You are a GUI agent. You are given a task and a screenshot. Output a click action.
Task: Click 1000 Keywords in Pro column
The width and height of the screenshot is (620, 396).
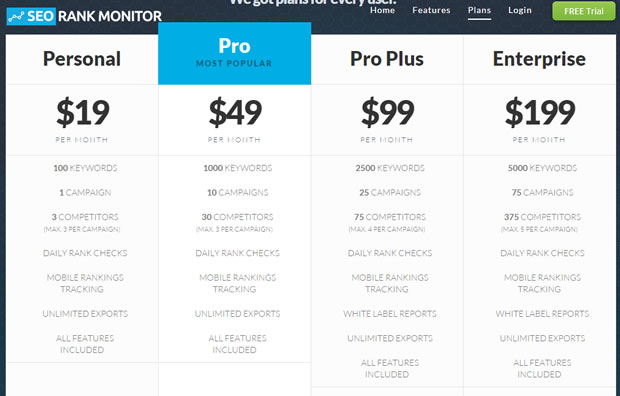click(238, 168)
